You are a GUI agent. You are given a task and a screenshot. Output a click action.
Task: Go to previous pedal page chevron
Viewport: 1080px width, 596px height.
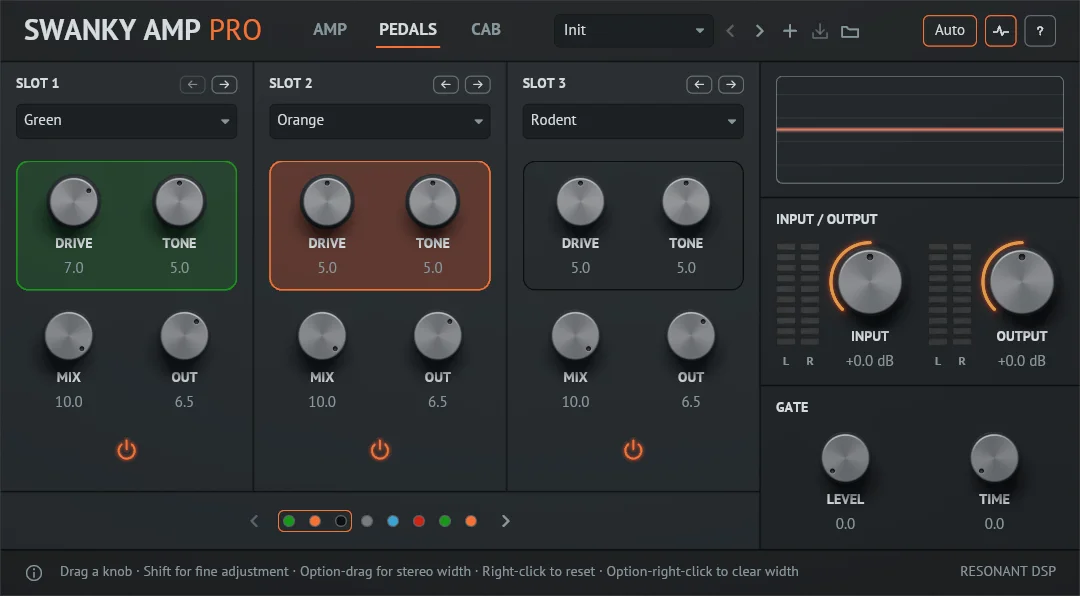coord(254,521)
